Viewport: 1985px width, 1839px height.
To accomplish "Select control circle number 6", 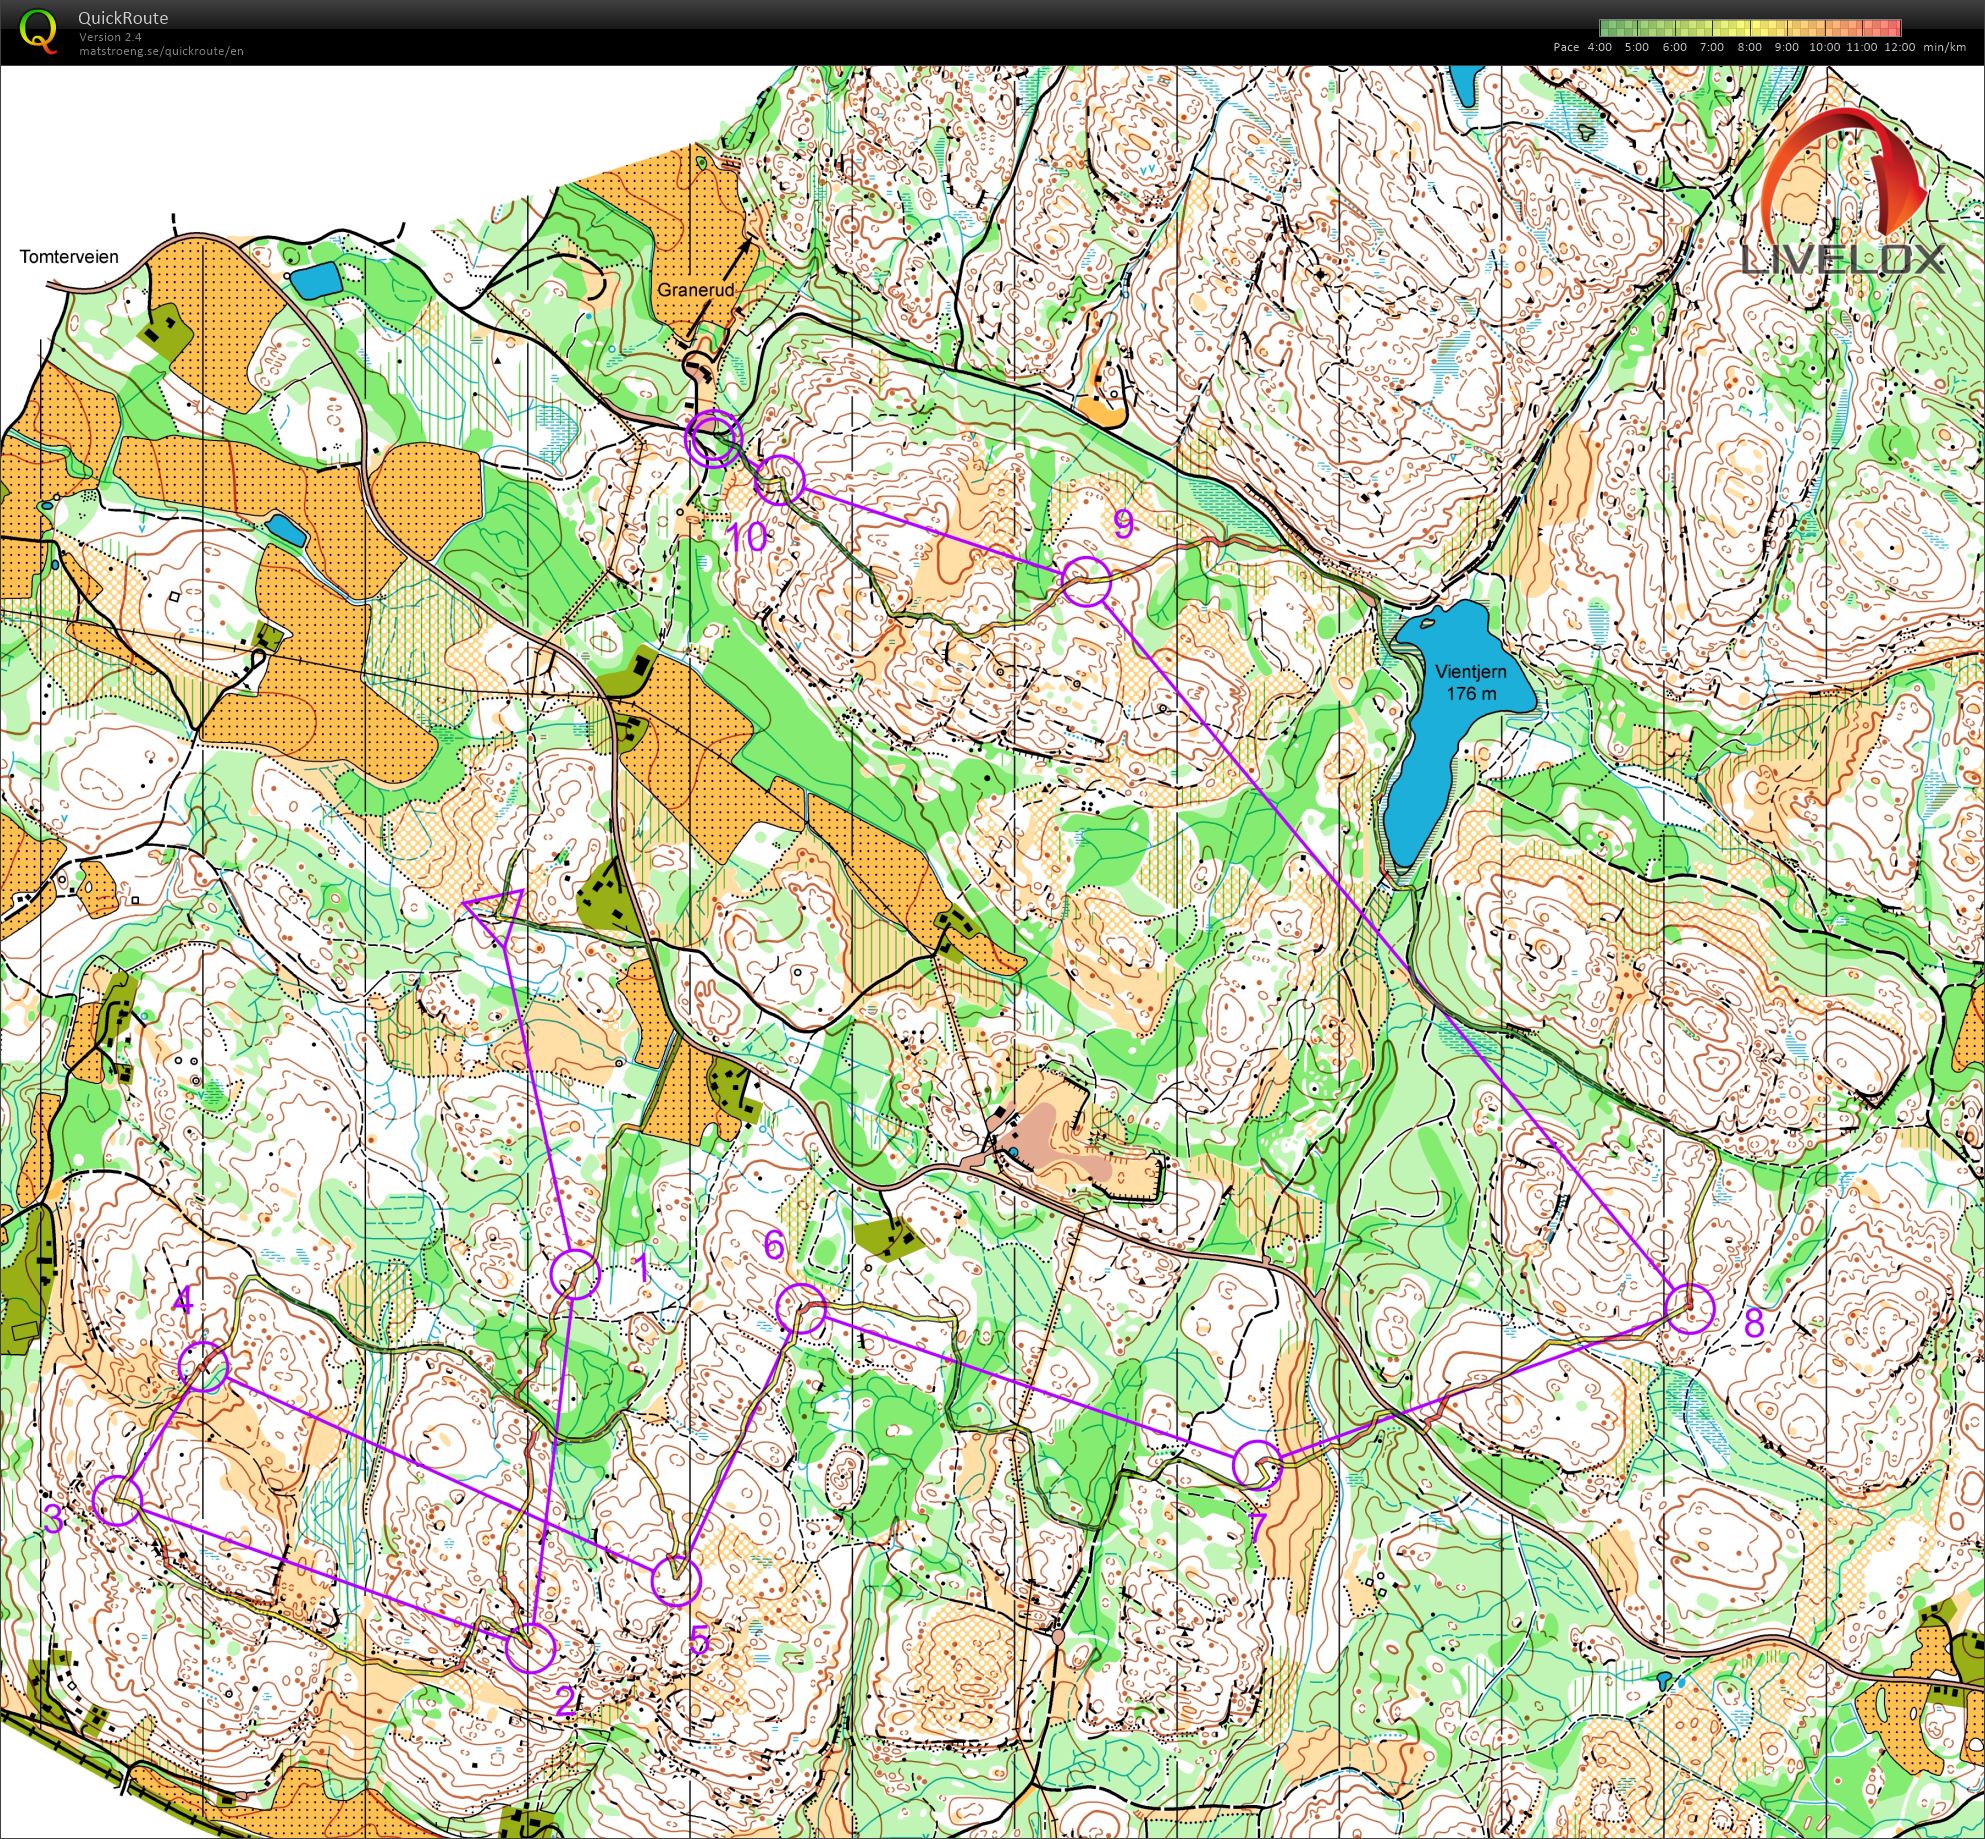I will 801,1308.
